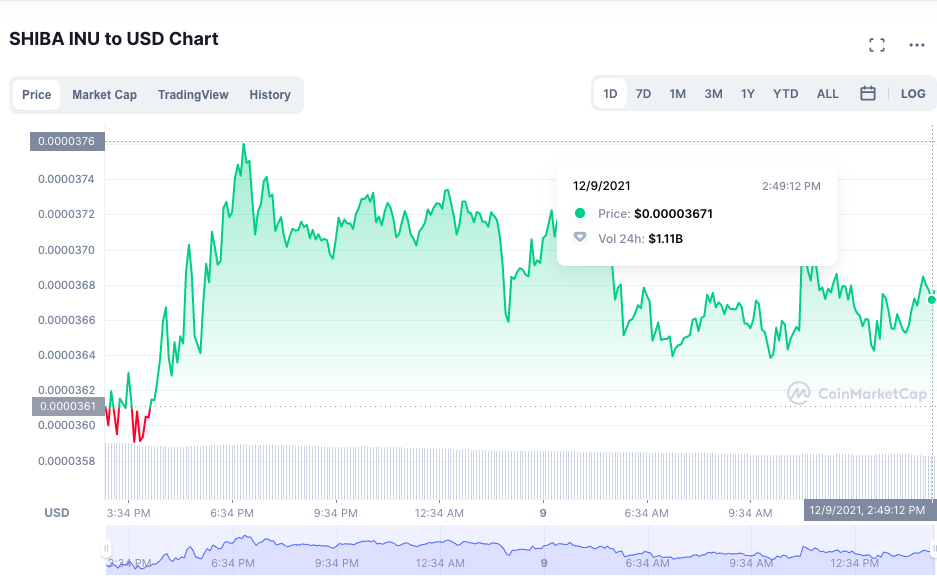Click the USD currency label
Image resolution: width=937 pixels, height=578 pixels.
click(x=57, y=513)
